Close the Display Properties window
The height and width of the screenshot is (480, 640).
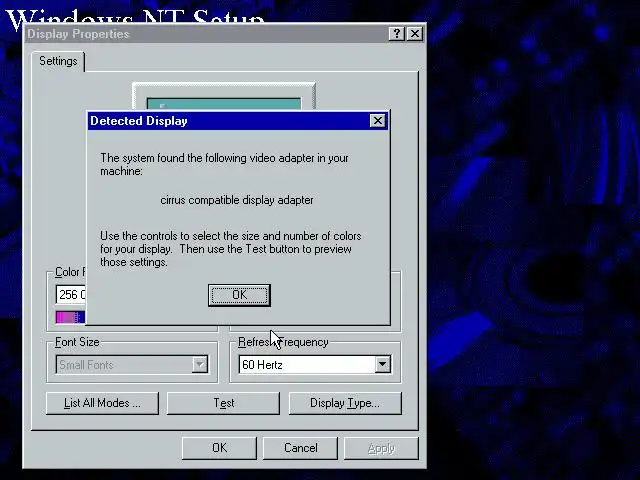[415, 34]
